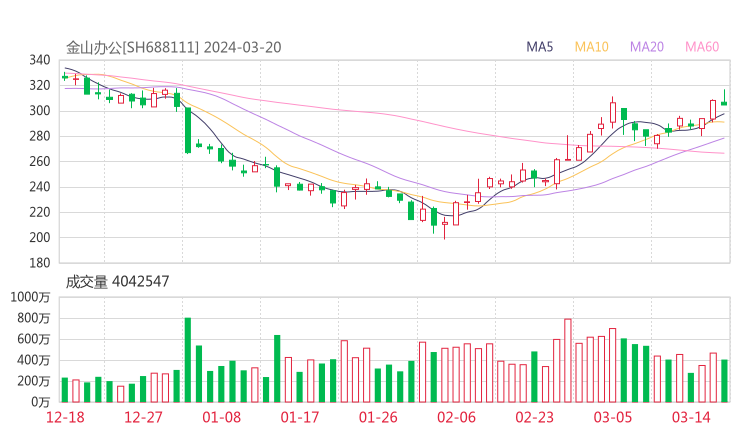Click the MA10 legend label

(x=591, y=47)
